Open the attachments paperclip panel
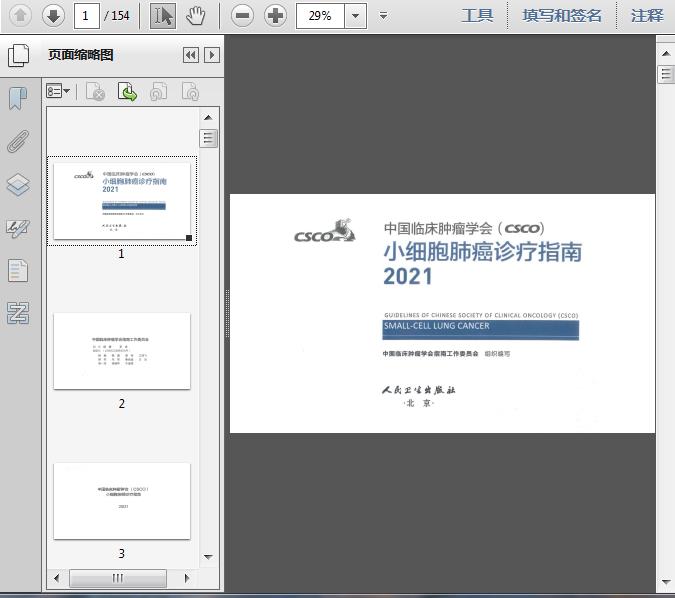 (18, 142)
